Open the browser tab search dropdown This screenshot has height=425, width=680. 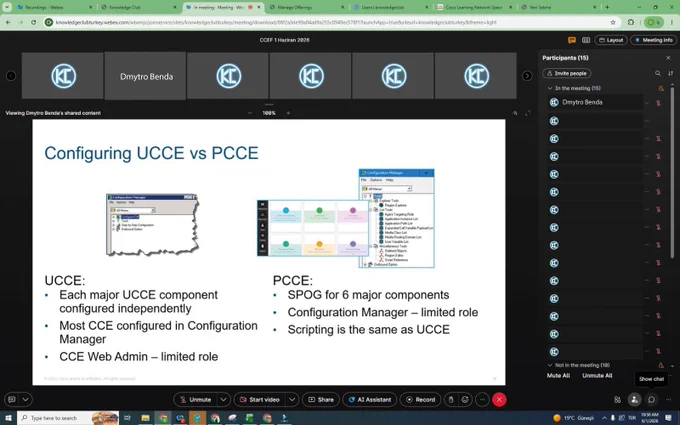[7, 7]
